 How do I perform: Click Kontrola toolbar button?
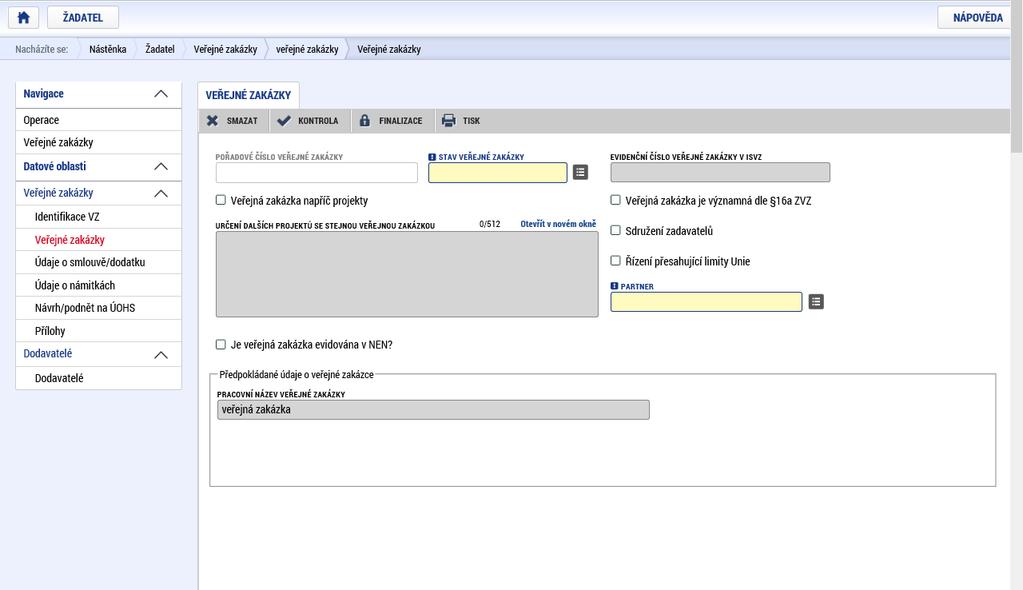pos(308,121)
